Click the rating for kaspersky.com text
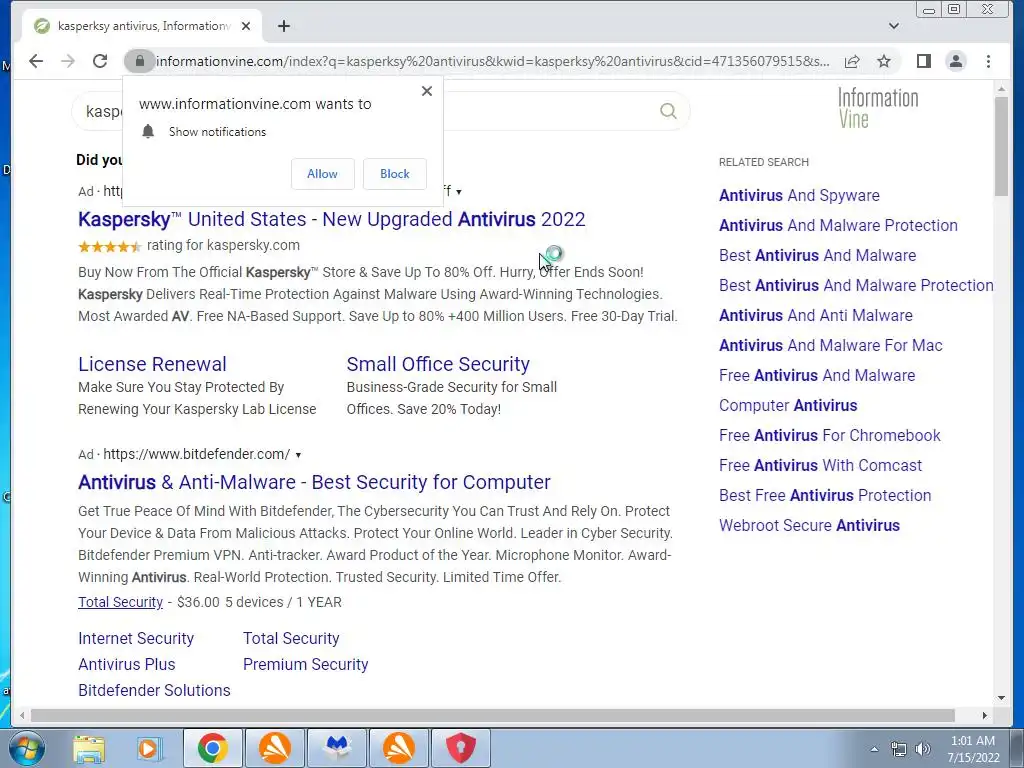 pyautogui.click(x=223, y=246)
